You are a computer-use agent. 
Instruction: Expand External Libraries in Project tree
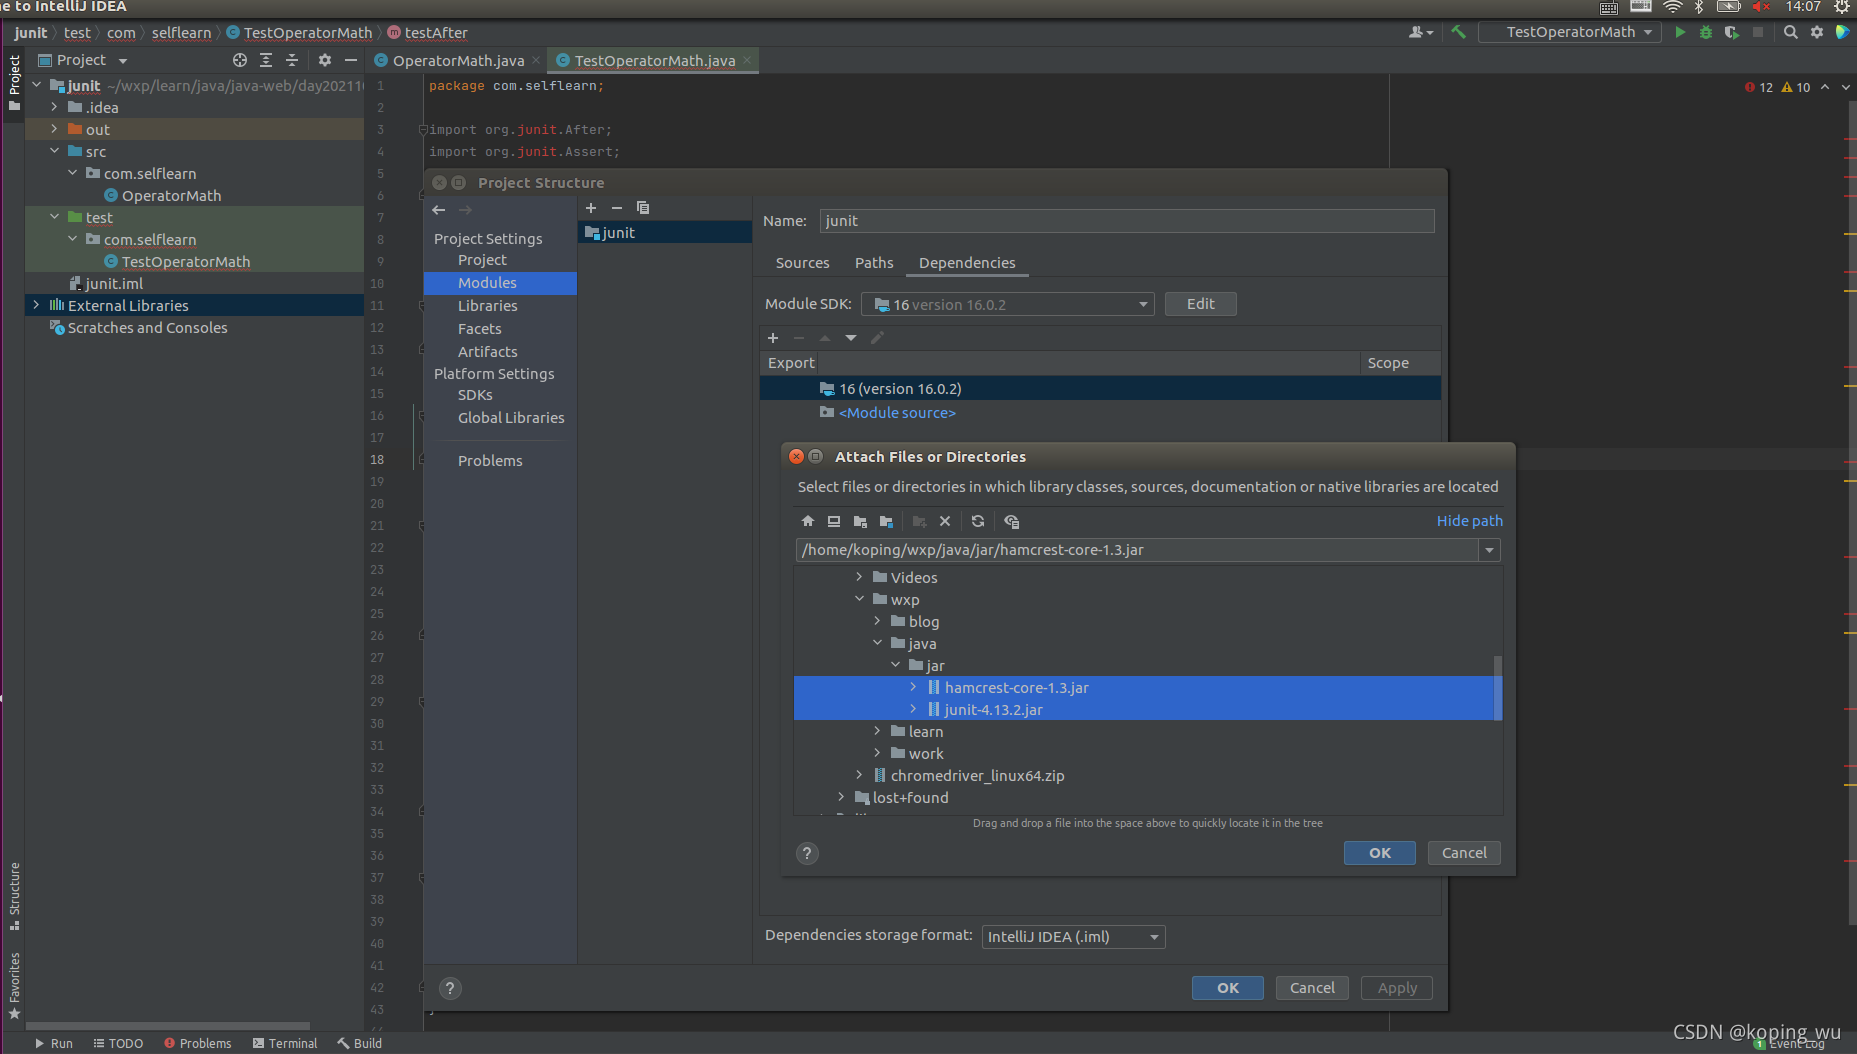[36, 305]
